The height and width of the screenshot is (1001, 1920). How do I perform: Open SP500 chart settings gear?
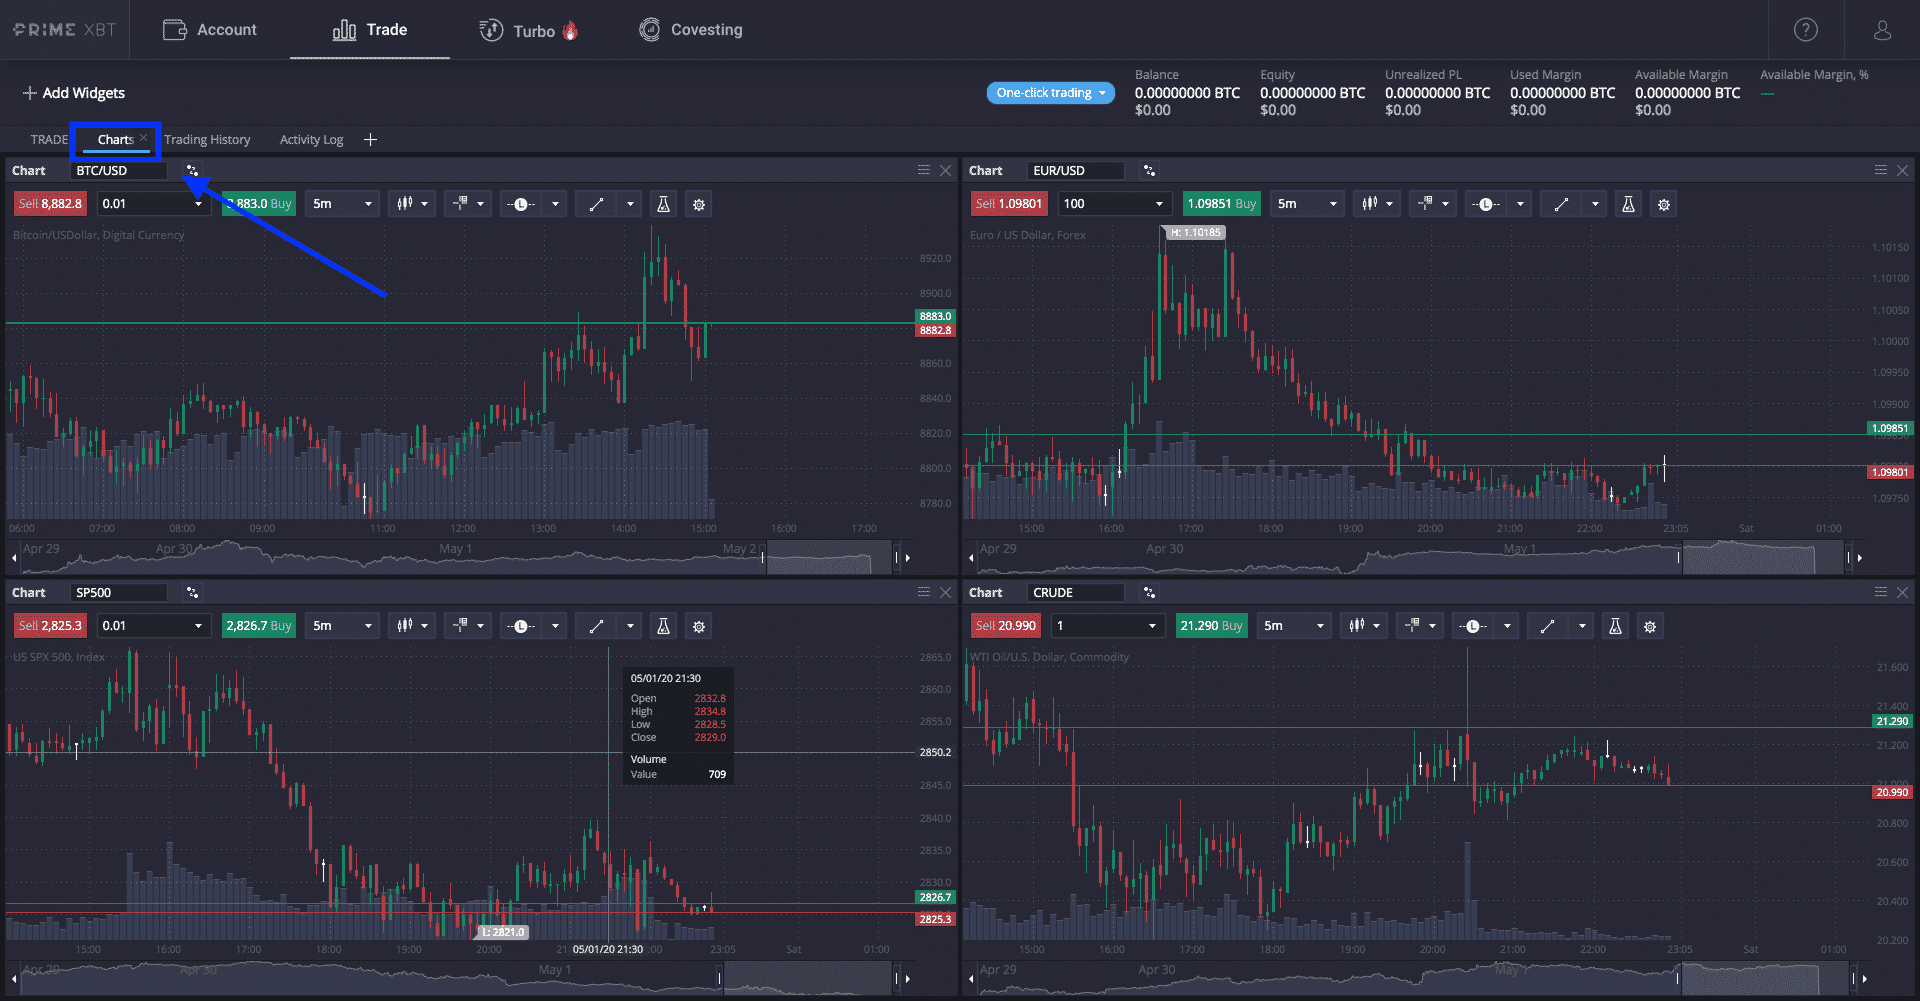pyautogui.click(x=699, y=626)
